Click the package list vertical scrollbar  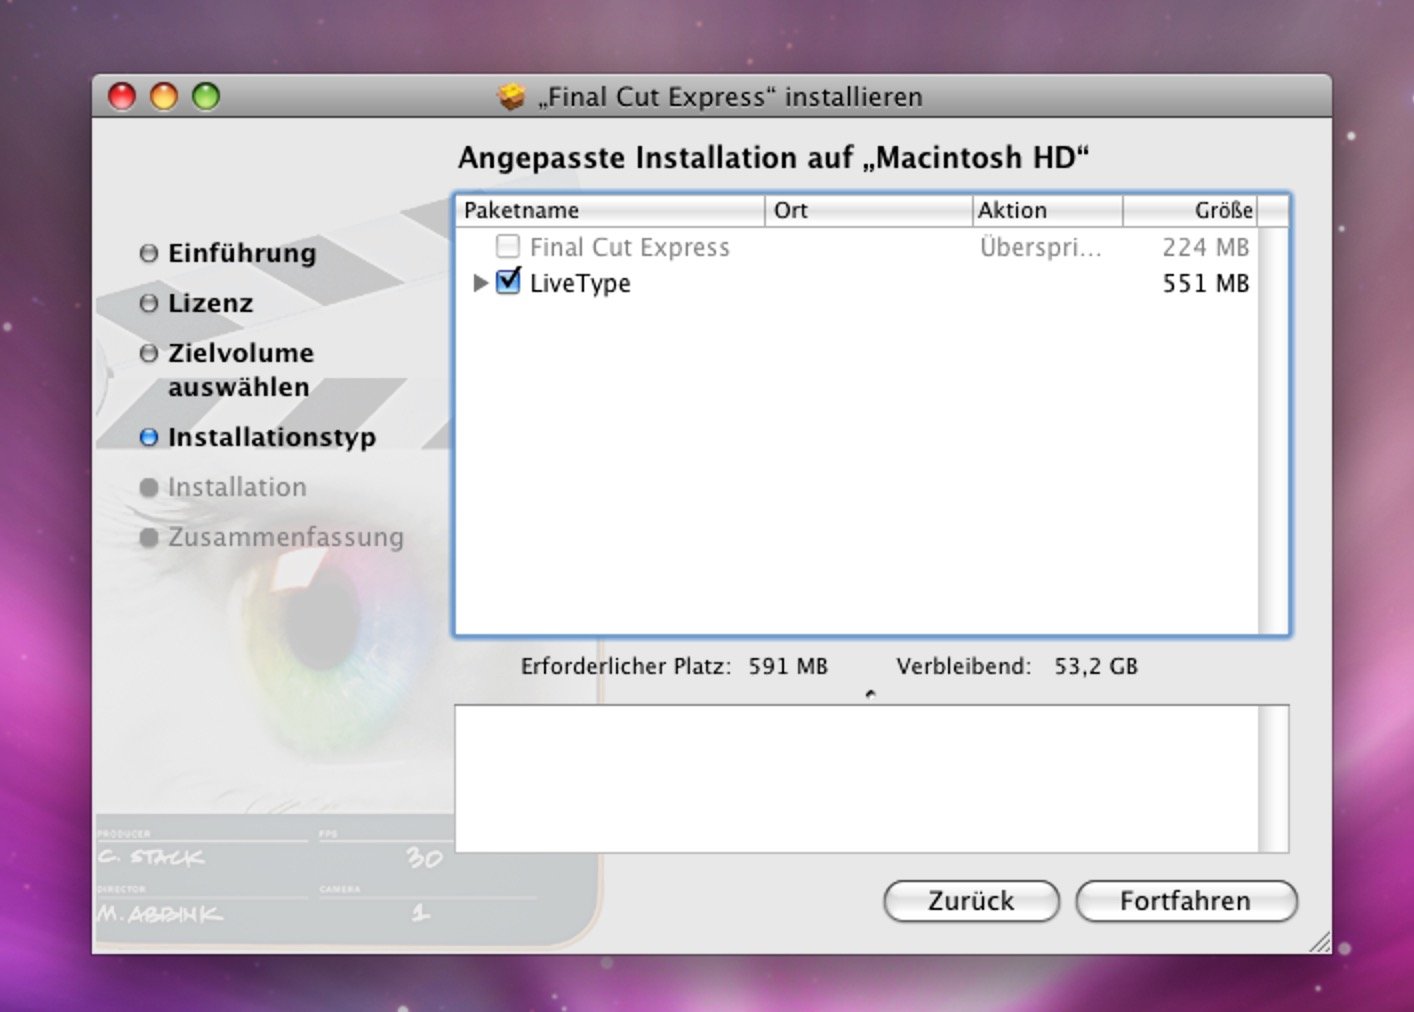(x=1273, y=430)
